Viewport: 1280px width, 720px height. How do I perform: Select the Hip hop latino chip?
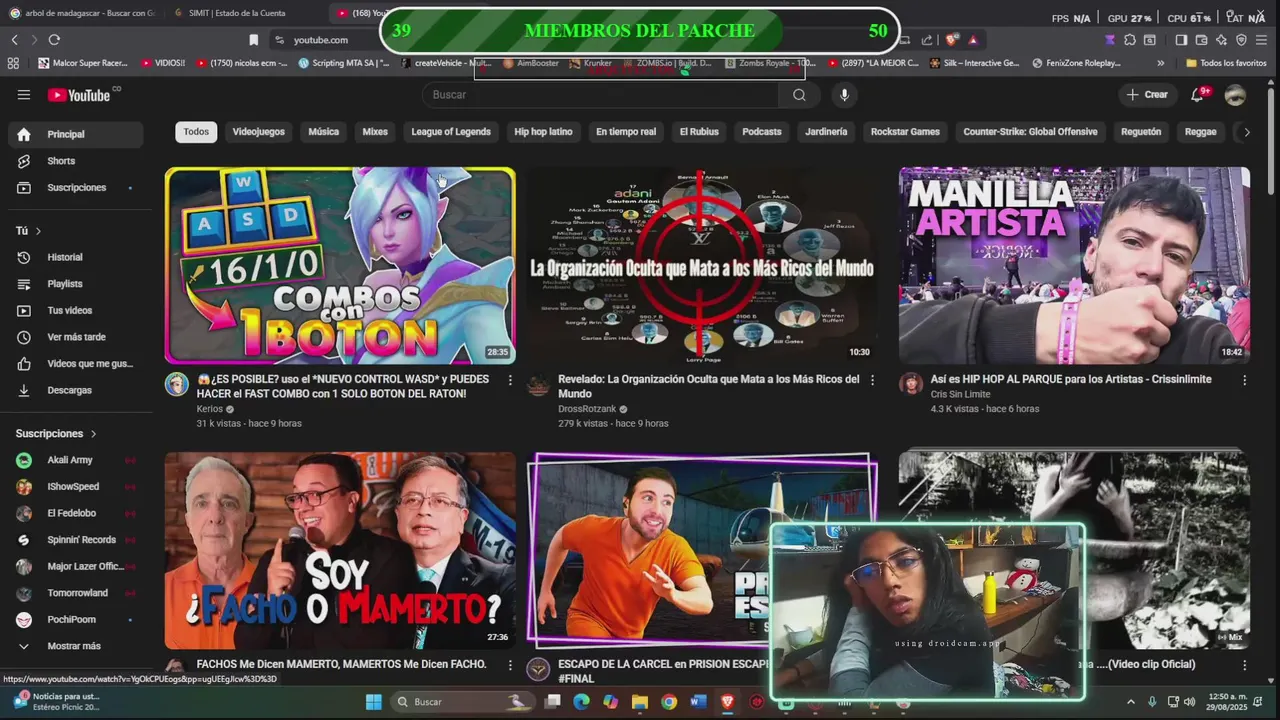[543, 132]
